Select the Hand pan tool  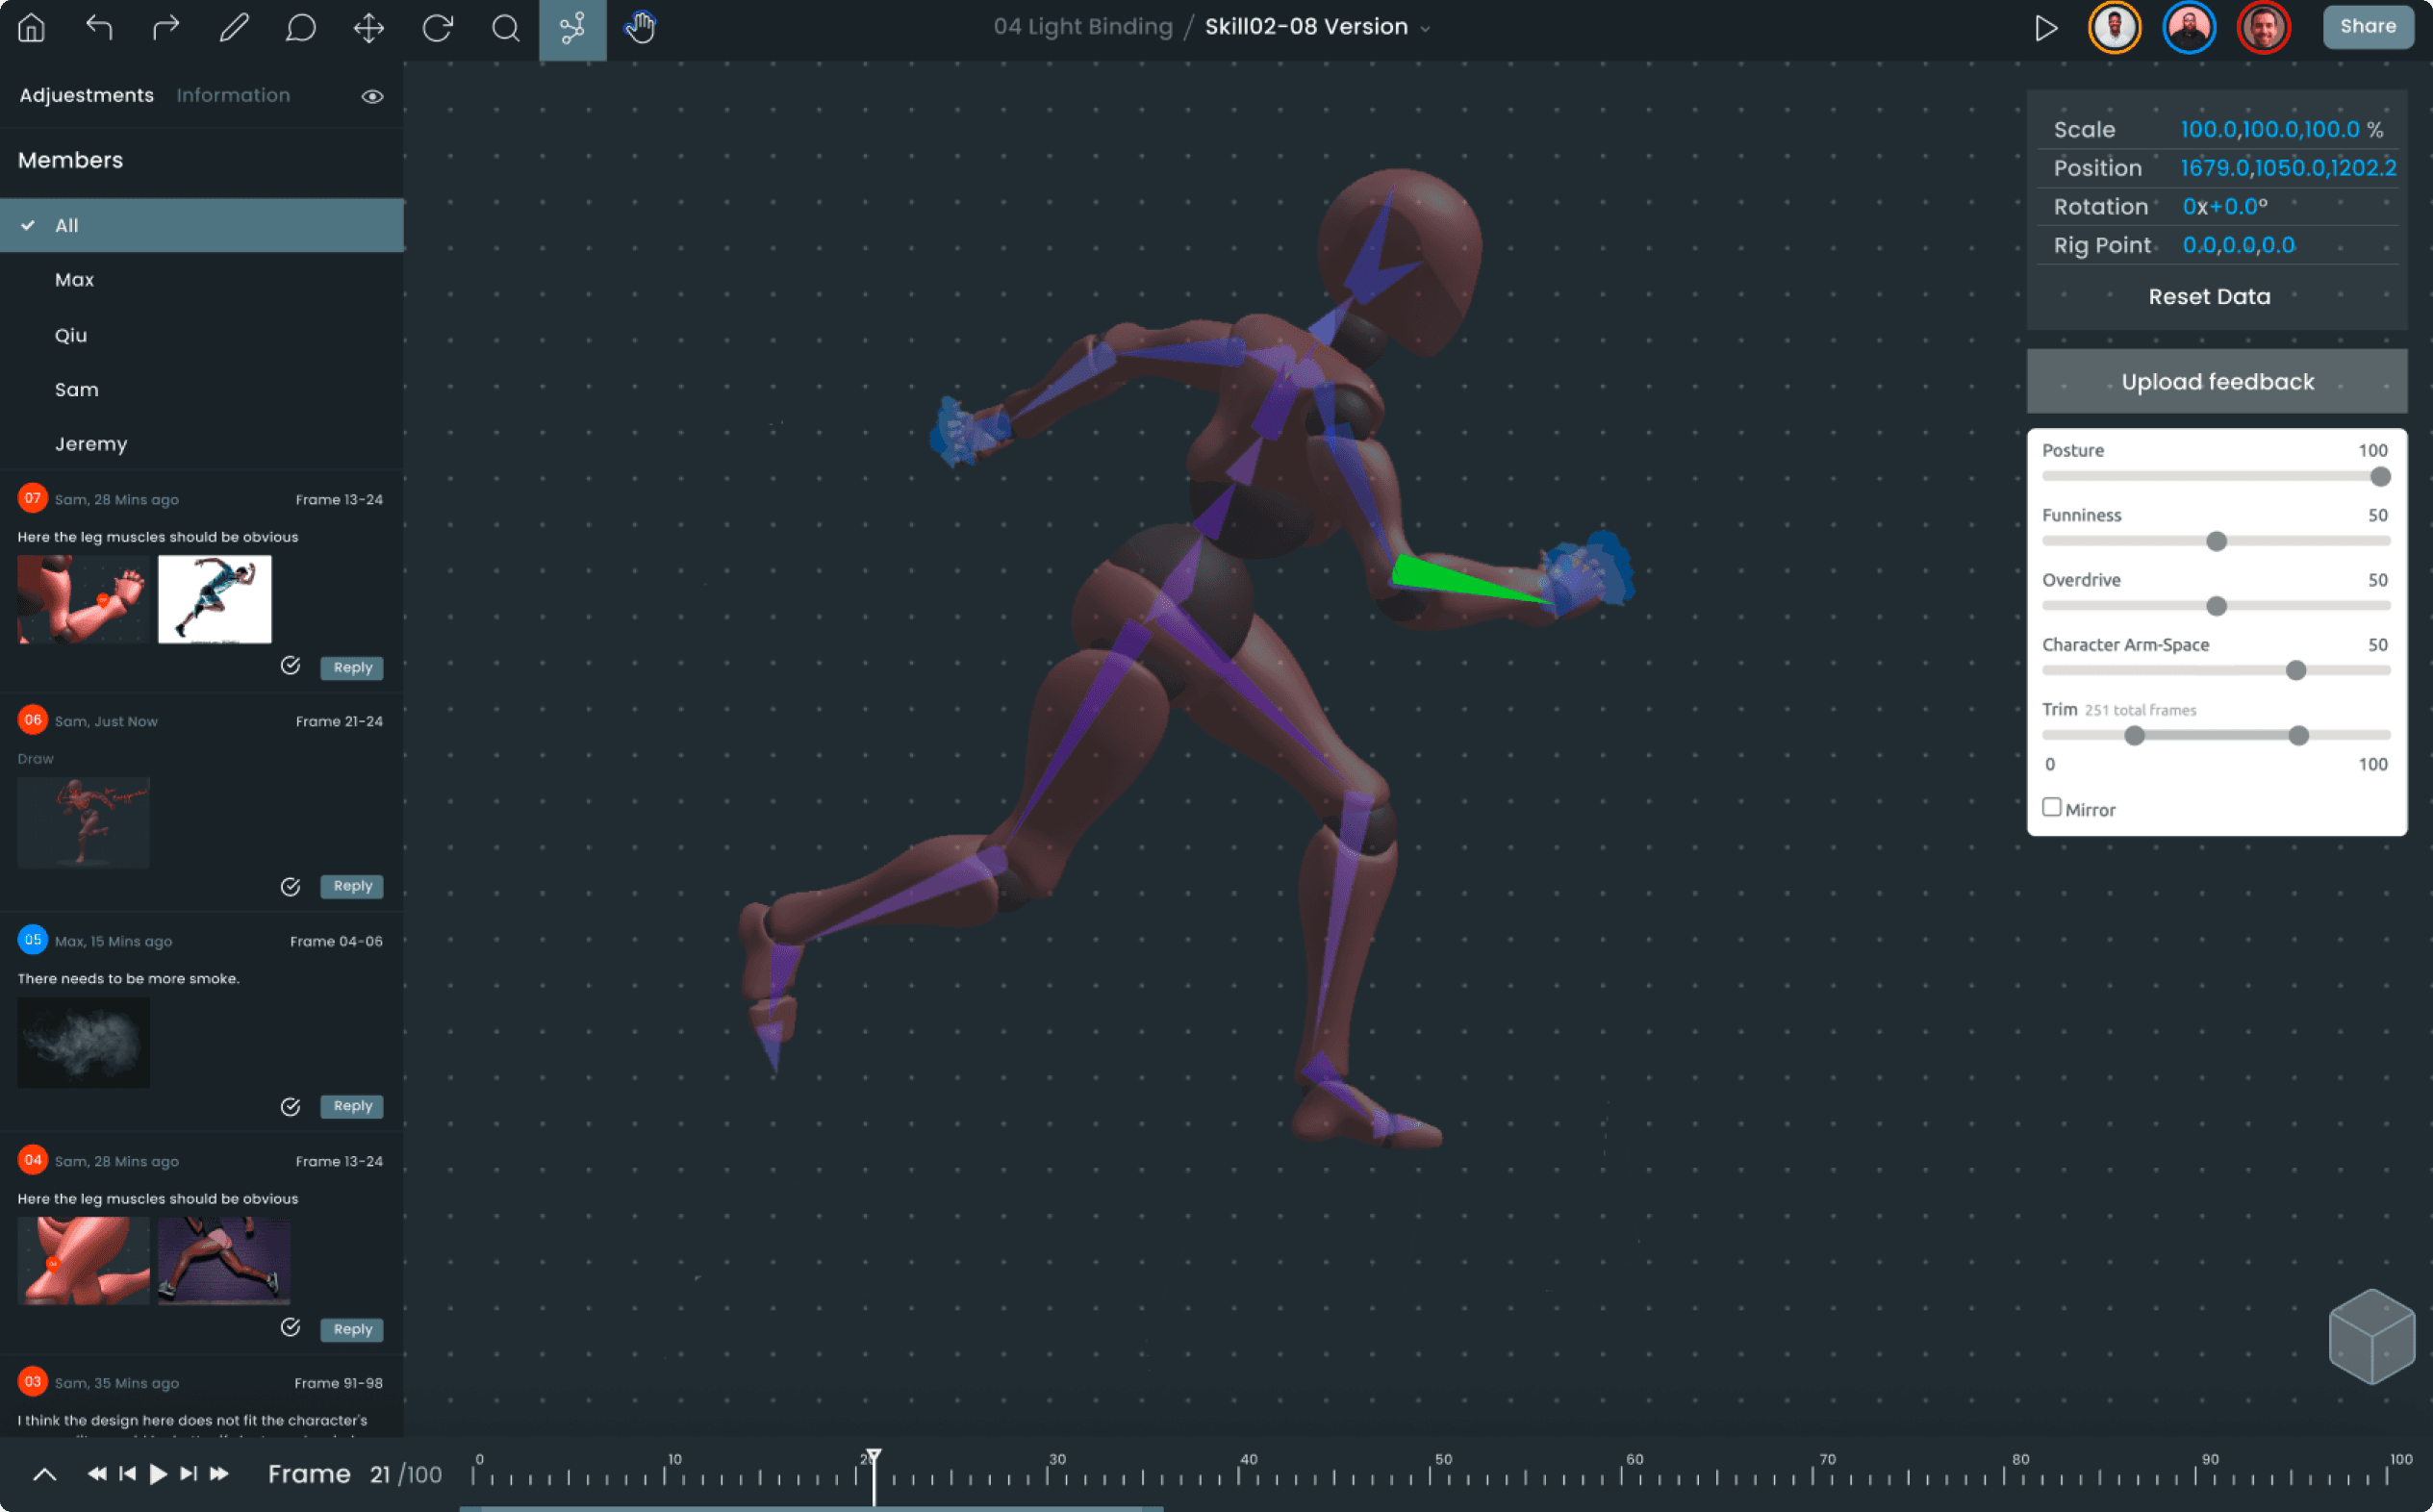(640, 27)
